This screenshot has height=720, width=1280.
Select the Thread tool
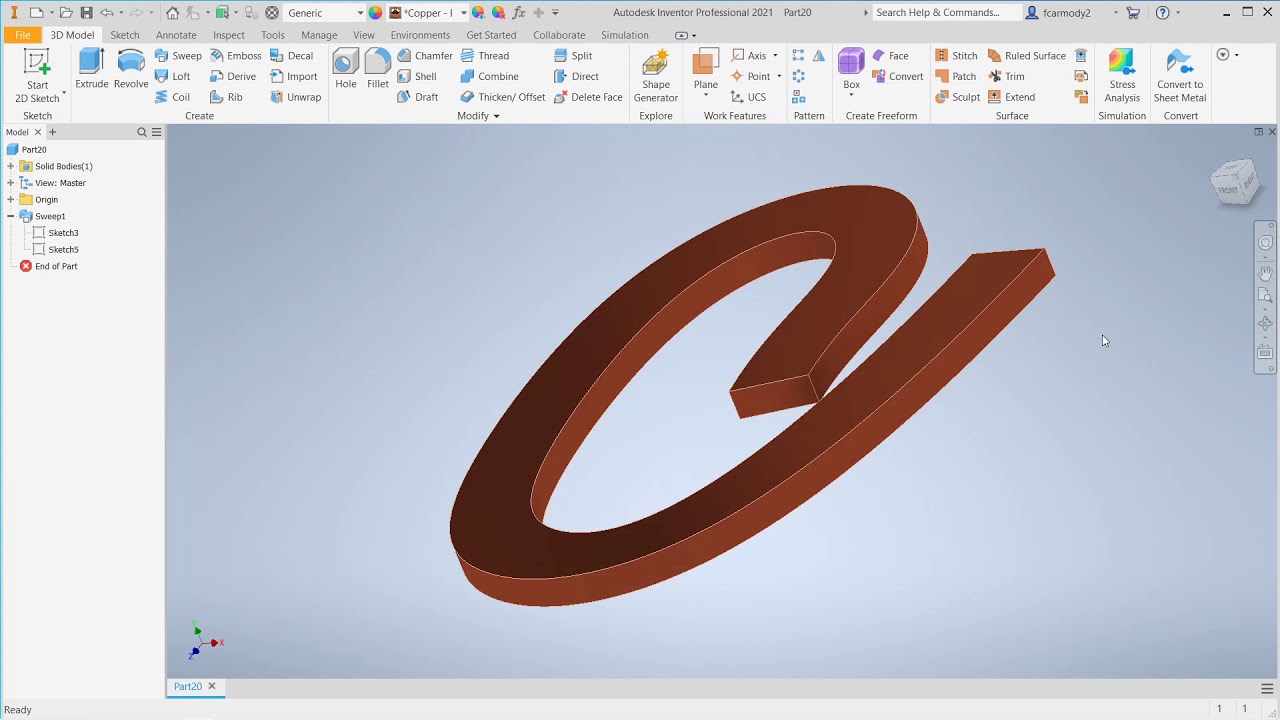pyautogui.click(x=485, y=56)
